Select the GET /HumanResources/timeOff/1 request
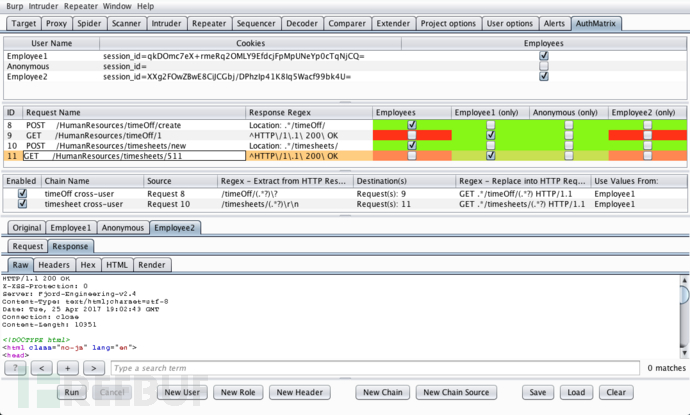Screen dimensions: 690x415 click(345, 135)
